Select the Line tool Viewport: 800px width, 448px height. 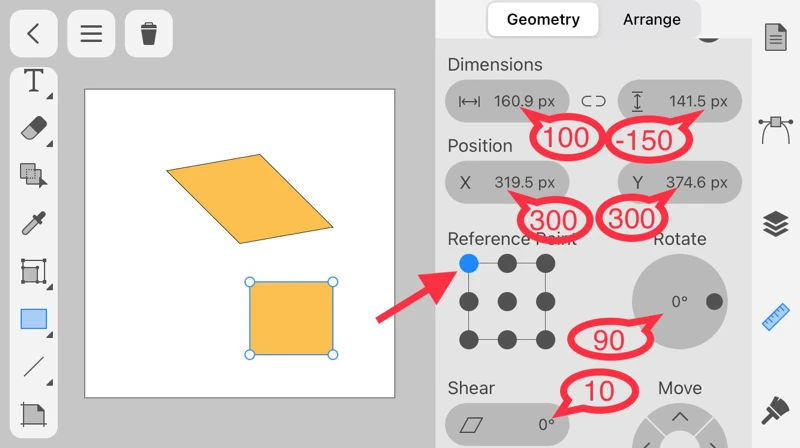click(33, 366)
